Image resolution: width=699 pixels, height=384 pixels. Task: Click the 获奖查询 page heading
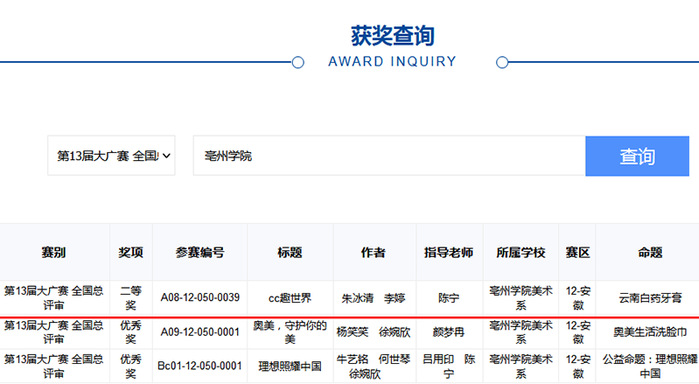[392, 36]
